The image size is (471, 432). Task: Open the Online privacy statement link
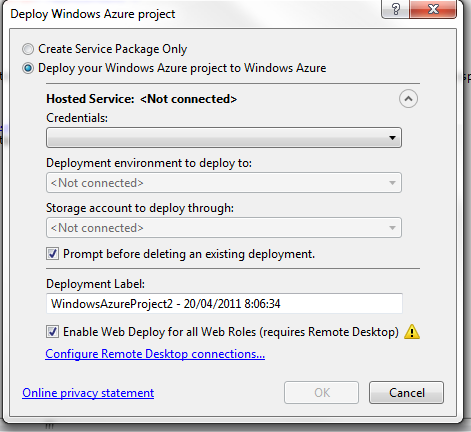tap(88, 393)
